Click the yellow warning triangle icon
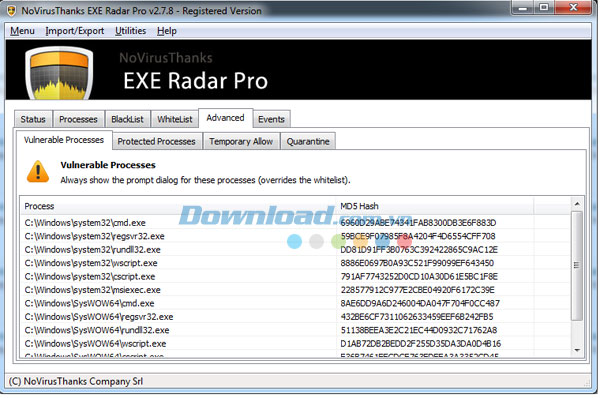The height and width of the screenshot is (398, 600). coord(38,171)
